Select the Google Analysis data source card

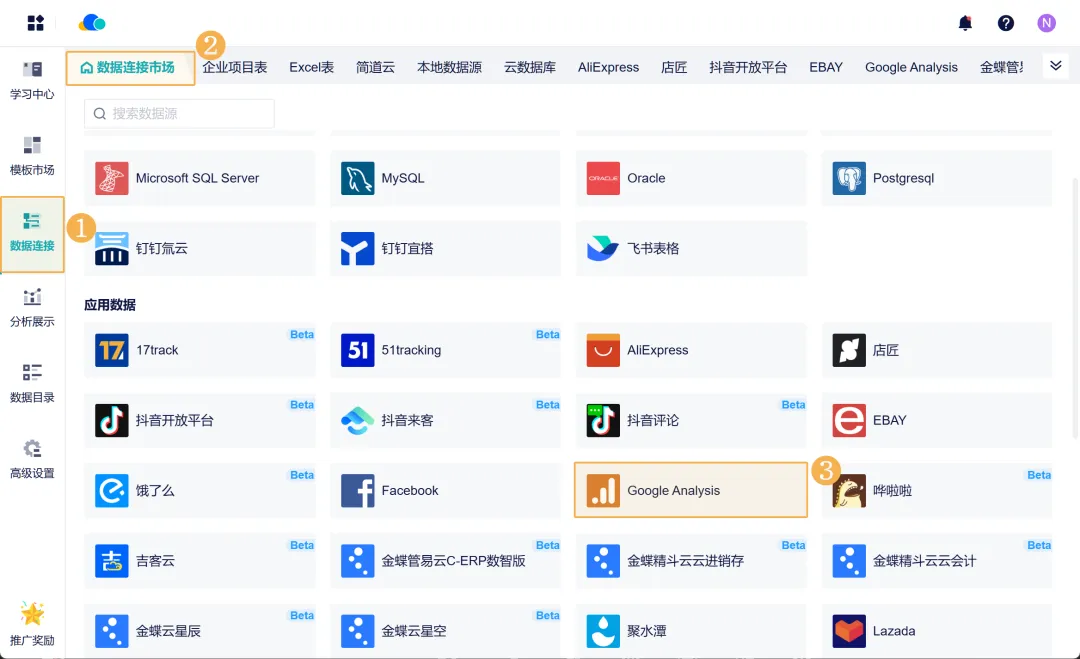[690, 490]
